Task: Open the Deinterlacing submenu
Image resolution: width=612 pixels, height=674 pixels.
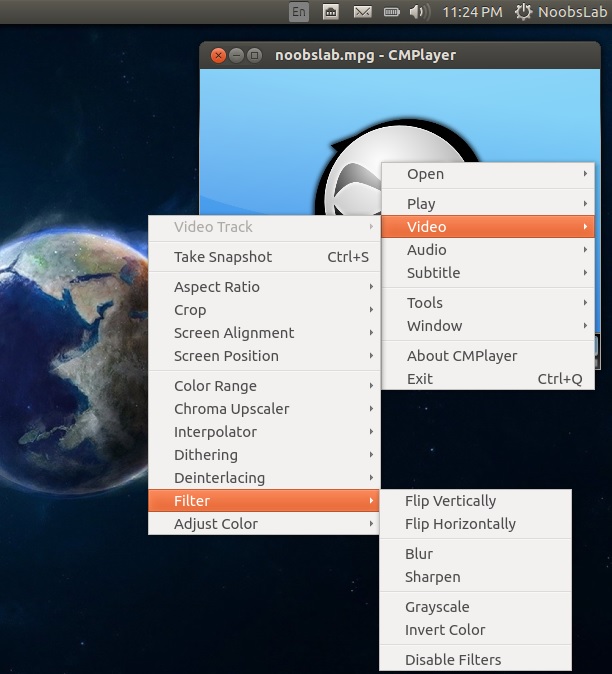Action: click(x=264, y=478)
